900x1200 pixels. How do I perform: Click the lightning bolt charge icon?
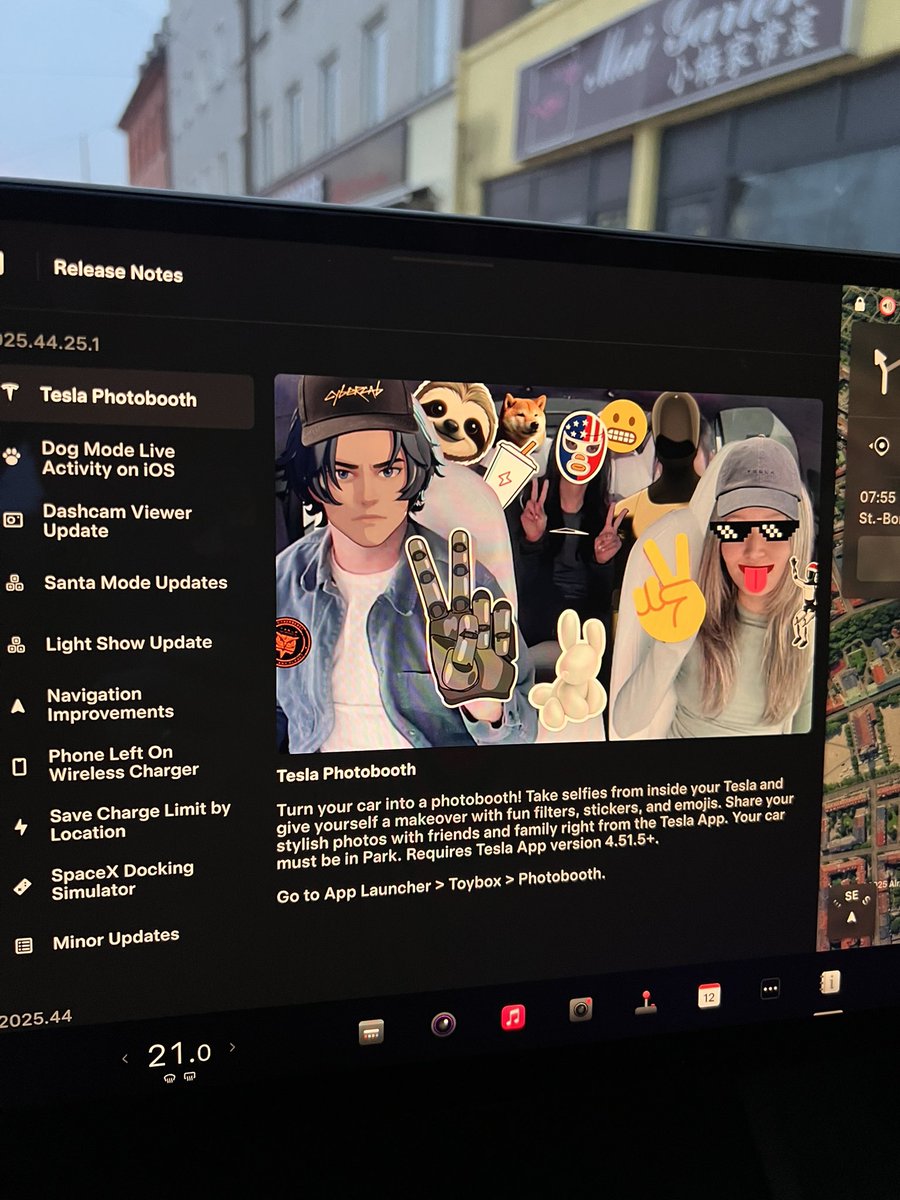20,827
